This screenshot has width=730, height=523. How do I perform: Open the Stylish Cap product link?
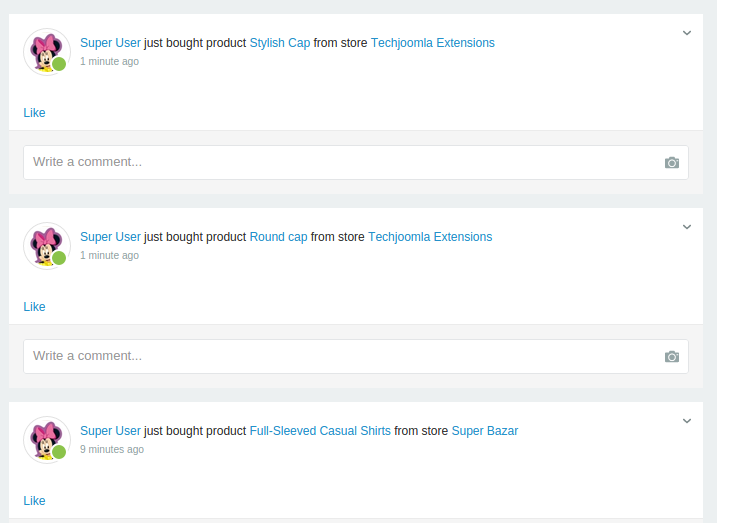279,43
